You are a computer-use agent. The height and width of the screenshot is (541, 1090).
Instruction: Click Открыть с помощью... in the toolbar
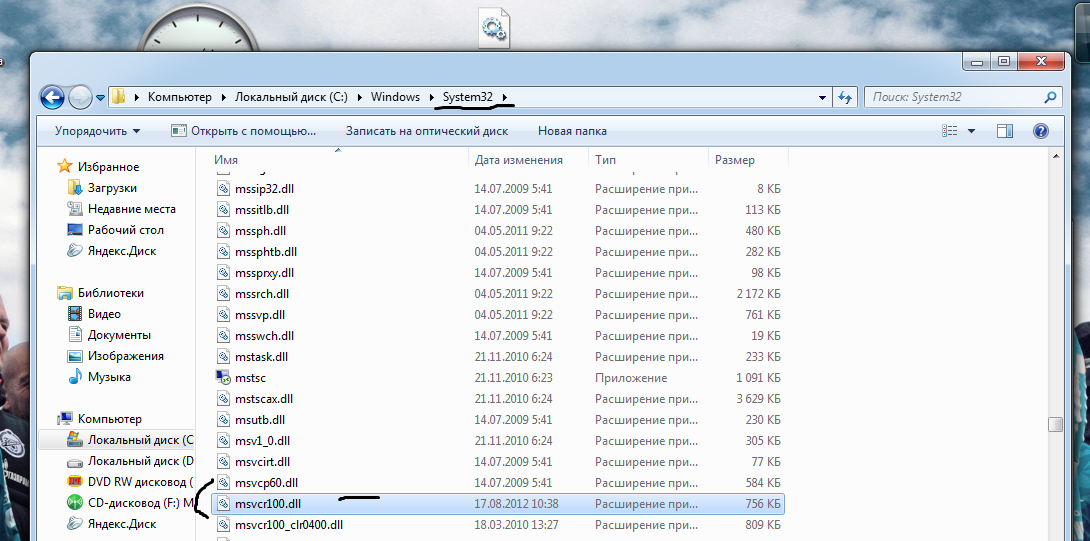click(244, 131)
